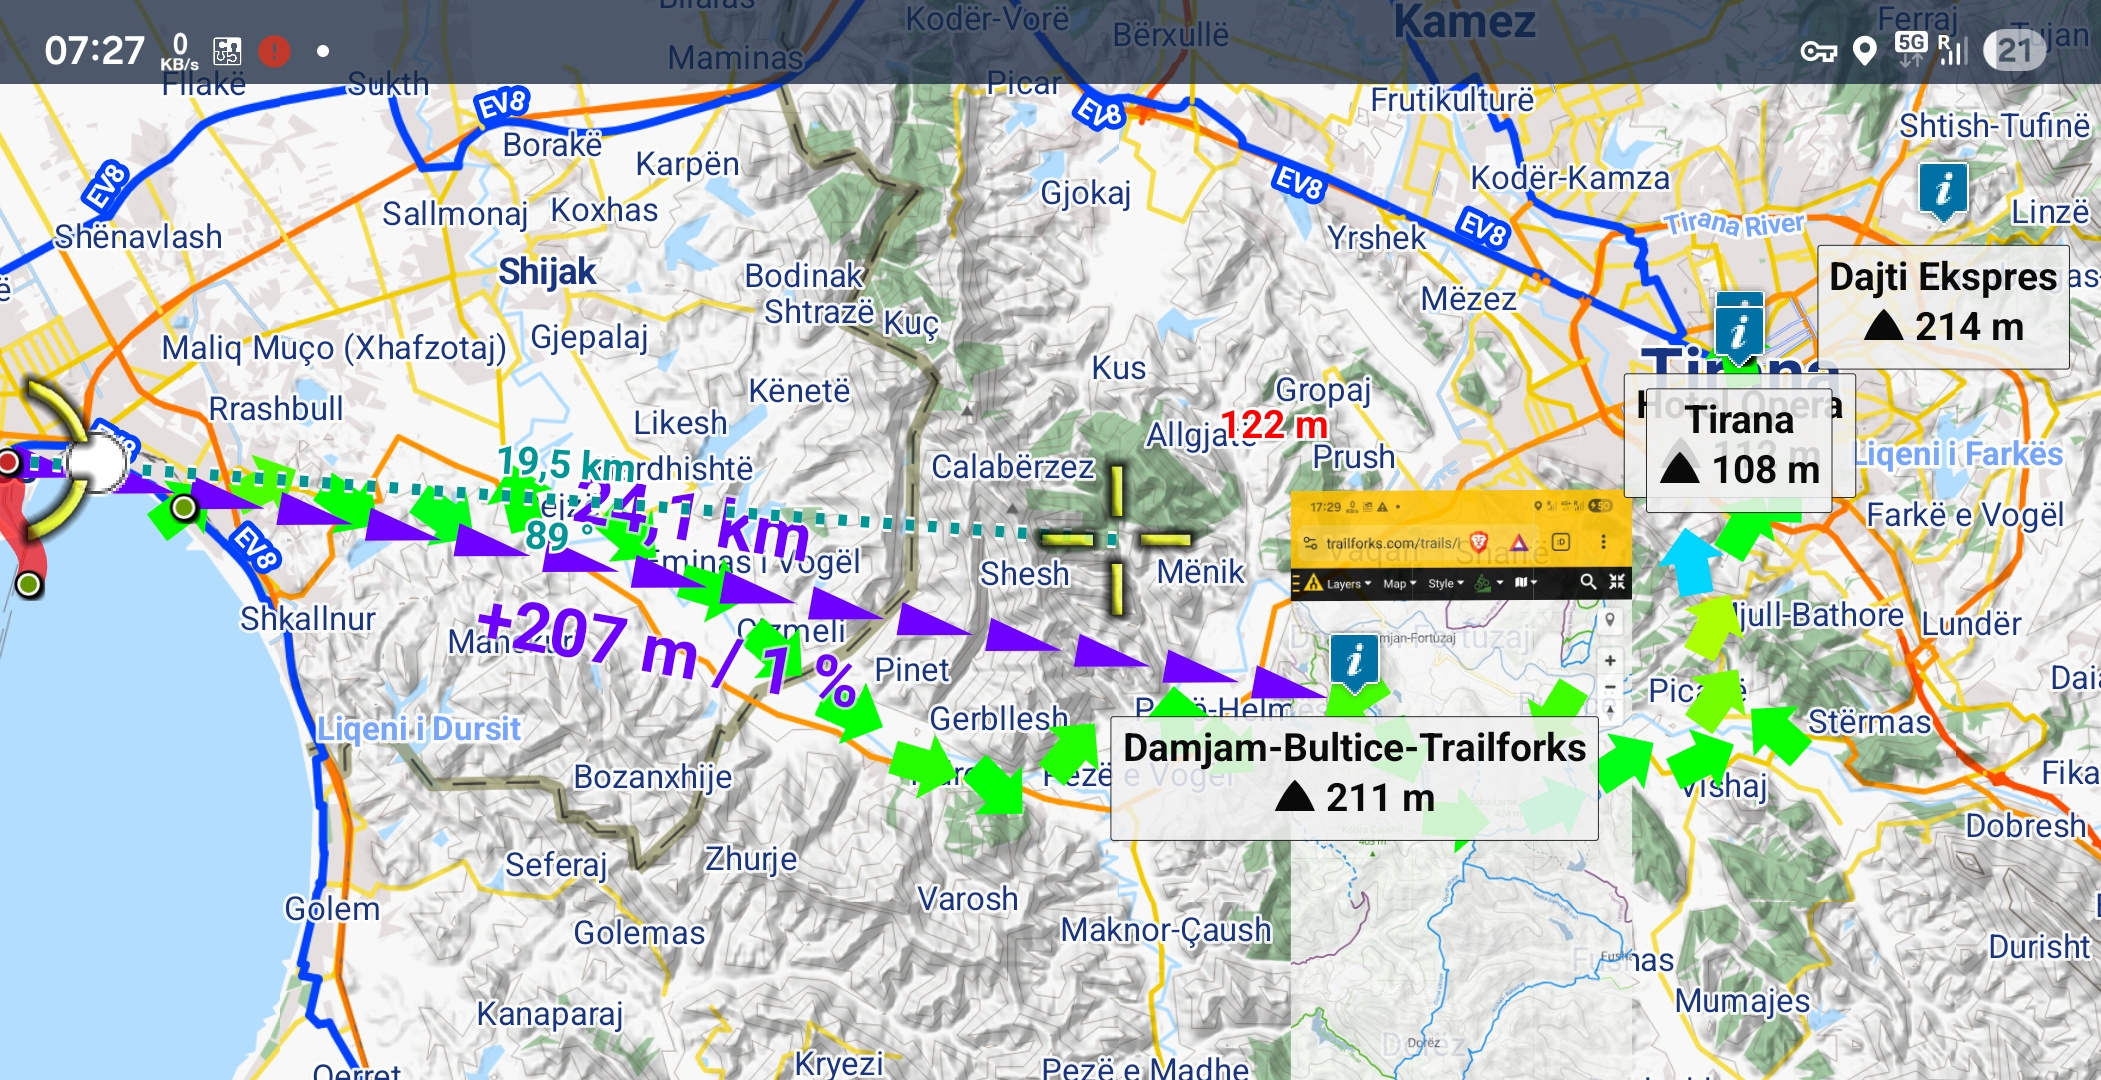Expand the Style dropdown in overlay

point(1445,584)
